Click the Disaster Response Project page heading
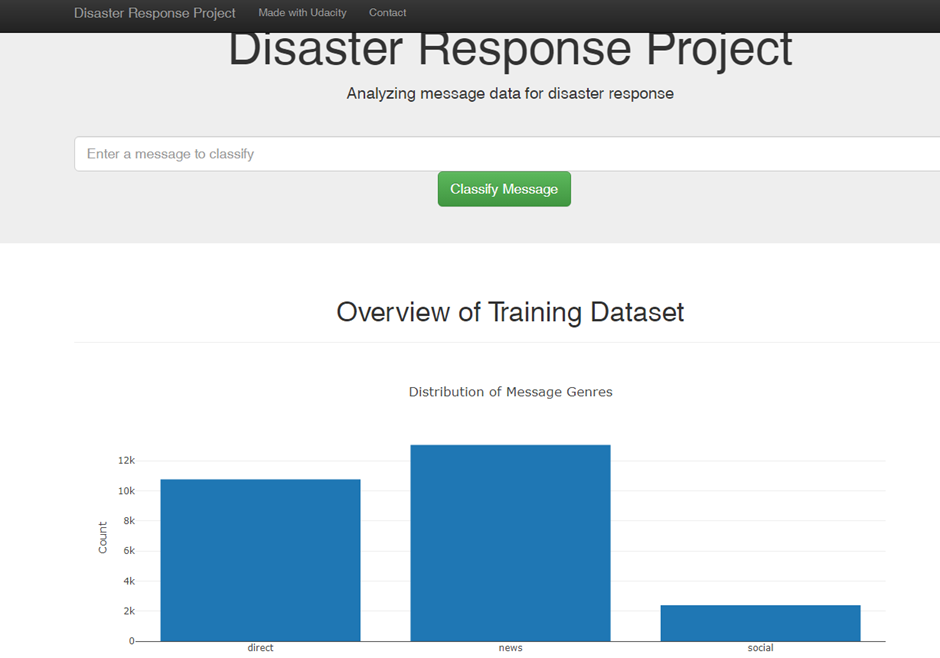 (x=510, y=48)
